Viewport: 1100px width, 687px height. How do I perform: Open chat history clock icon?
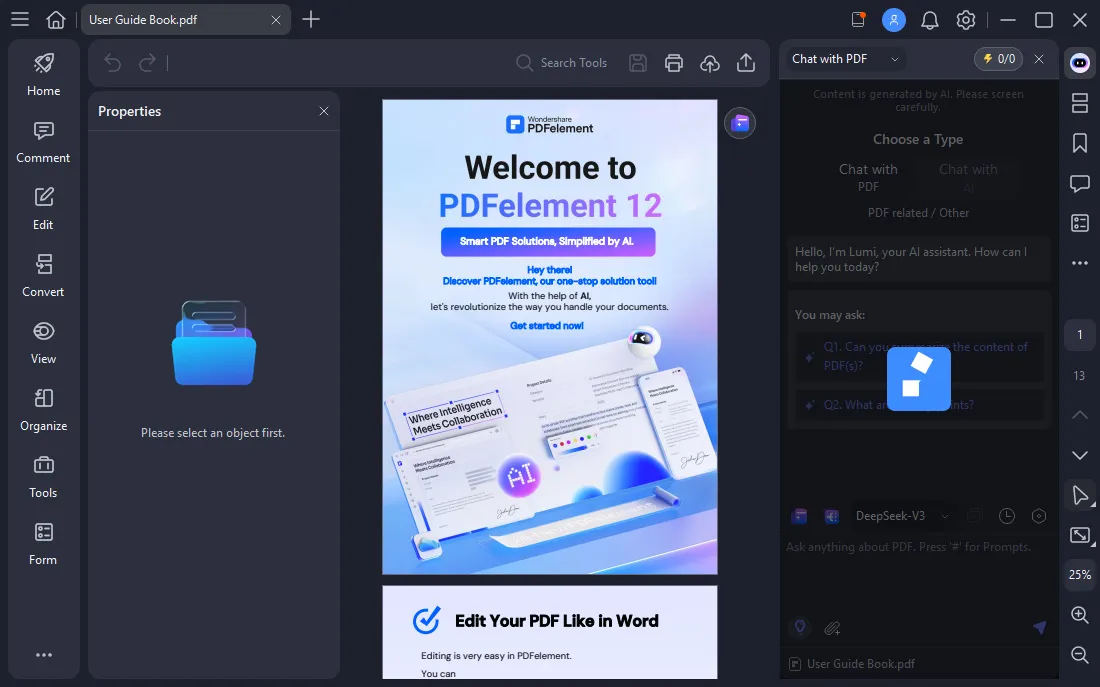point(1006,516)
